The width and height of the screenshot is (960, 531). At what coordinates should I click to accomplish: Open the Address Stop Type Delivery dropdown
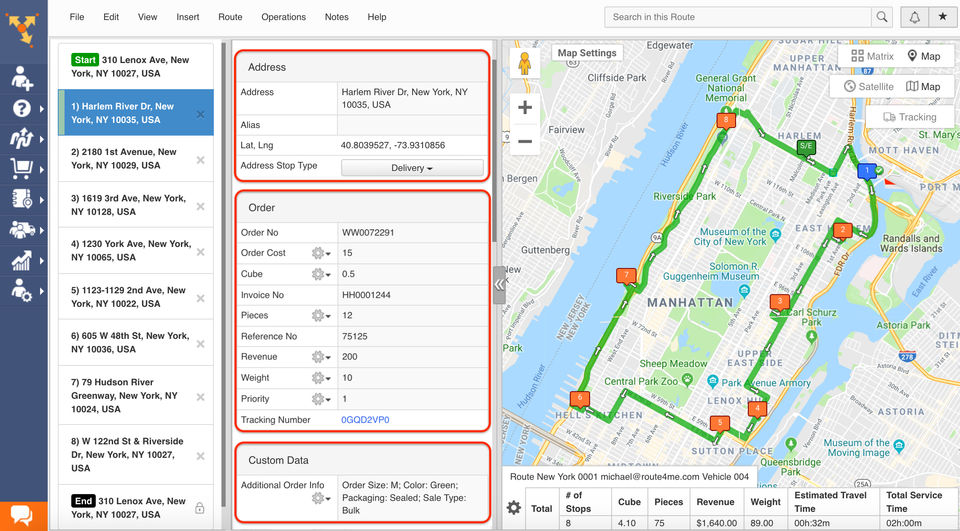(x=412, y=168)
